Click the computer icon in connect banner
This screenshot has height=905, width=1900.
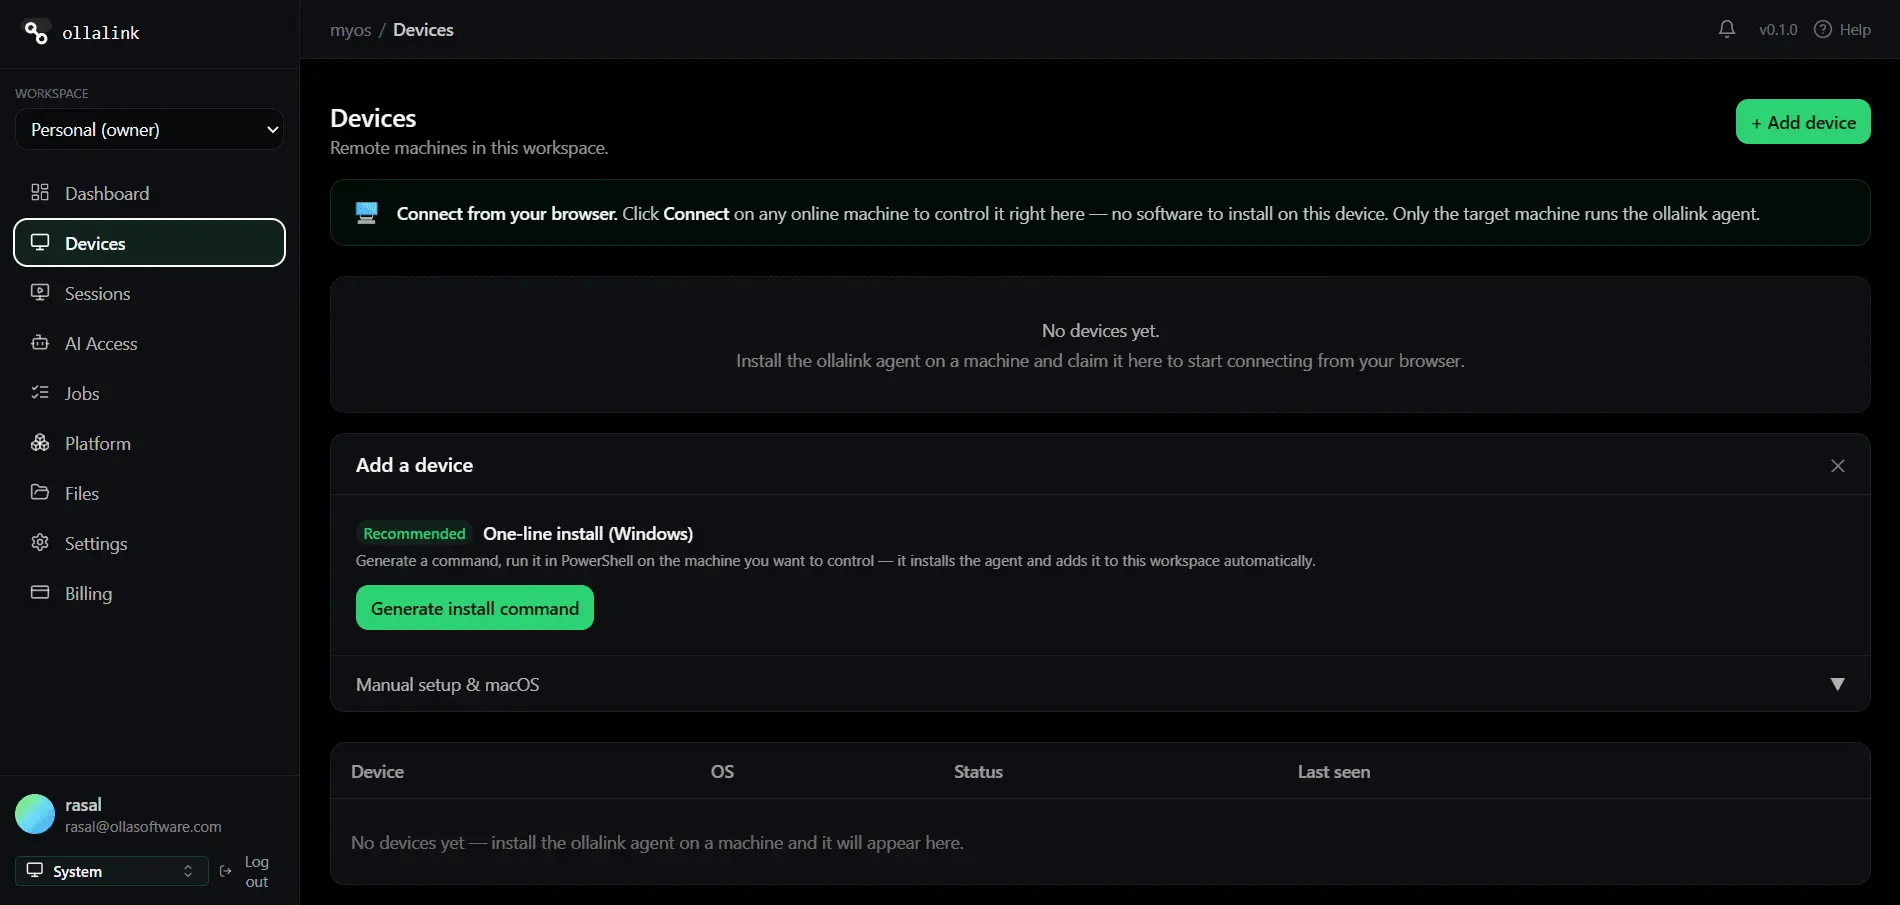click(x=367, y=213)
